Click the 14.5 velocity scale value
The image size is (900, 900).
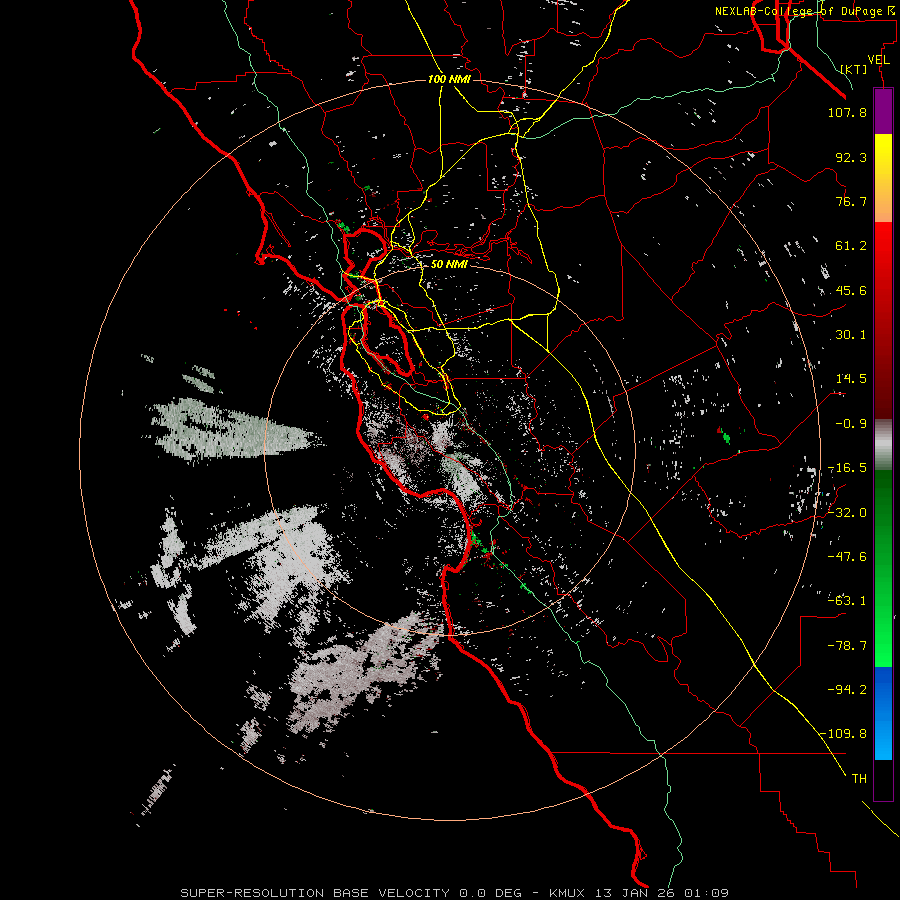coord(851,379)
